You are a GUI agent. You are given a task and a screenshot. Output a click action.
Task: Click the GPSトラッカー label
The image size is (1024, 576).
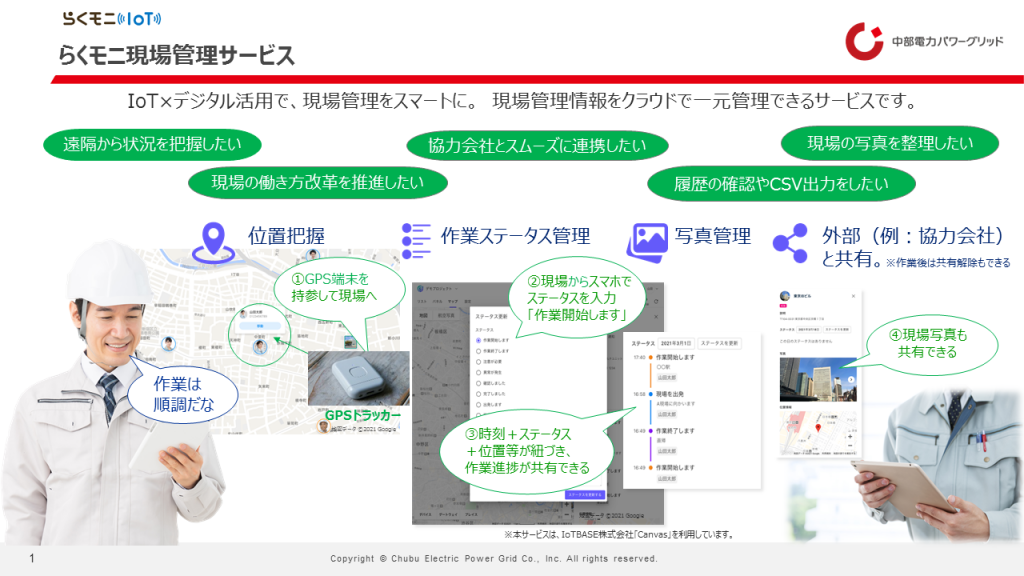pos(362,415)
